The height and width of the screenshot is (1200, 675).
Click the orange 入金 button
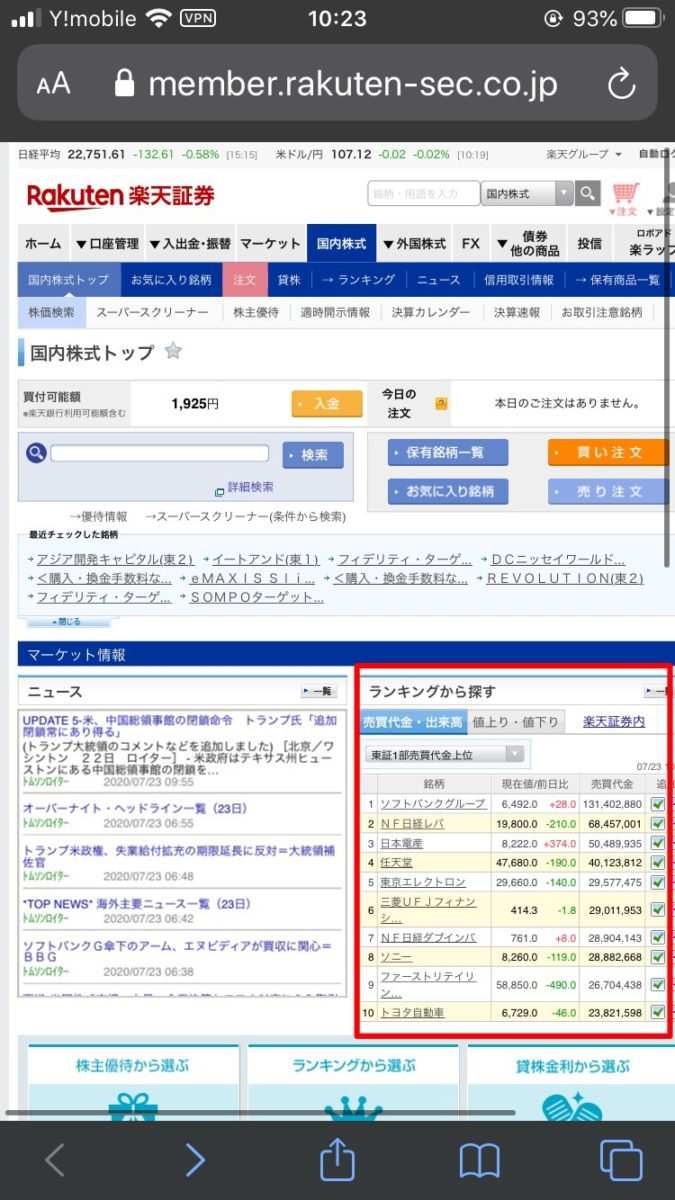coord(327,404)
